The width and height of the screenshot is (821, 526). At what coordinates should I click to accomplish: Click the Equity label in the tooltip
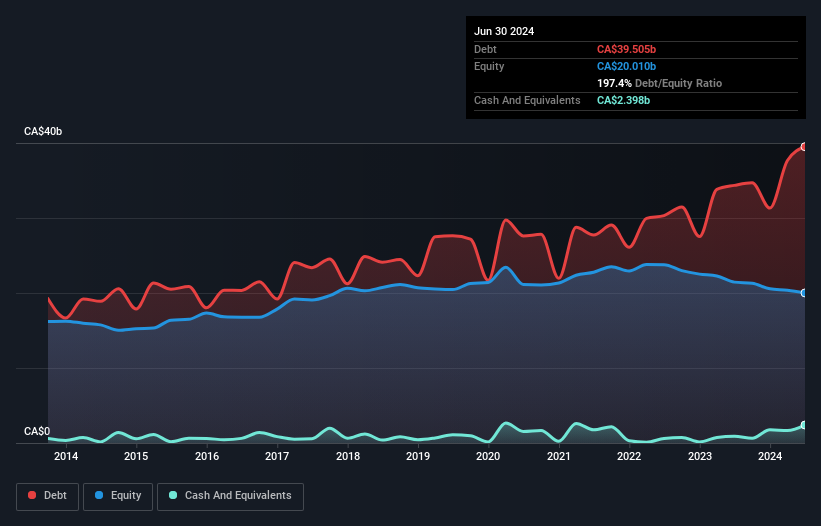(x=489, y=66)
